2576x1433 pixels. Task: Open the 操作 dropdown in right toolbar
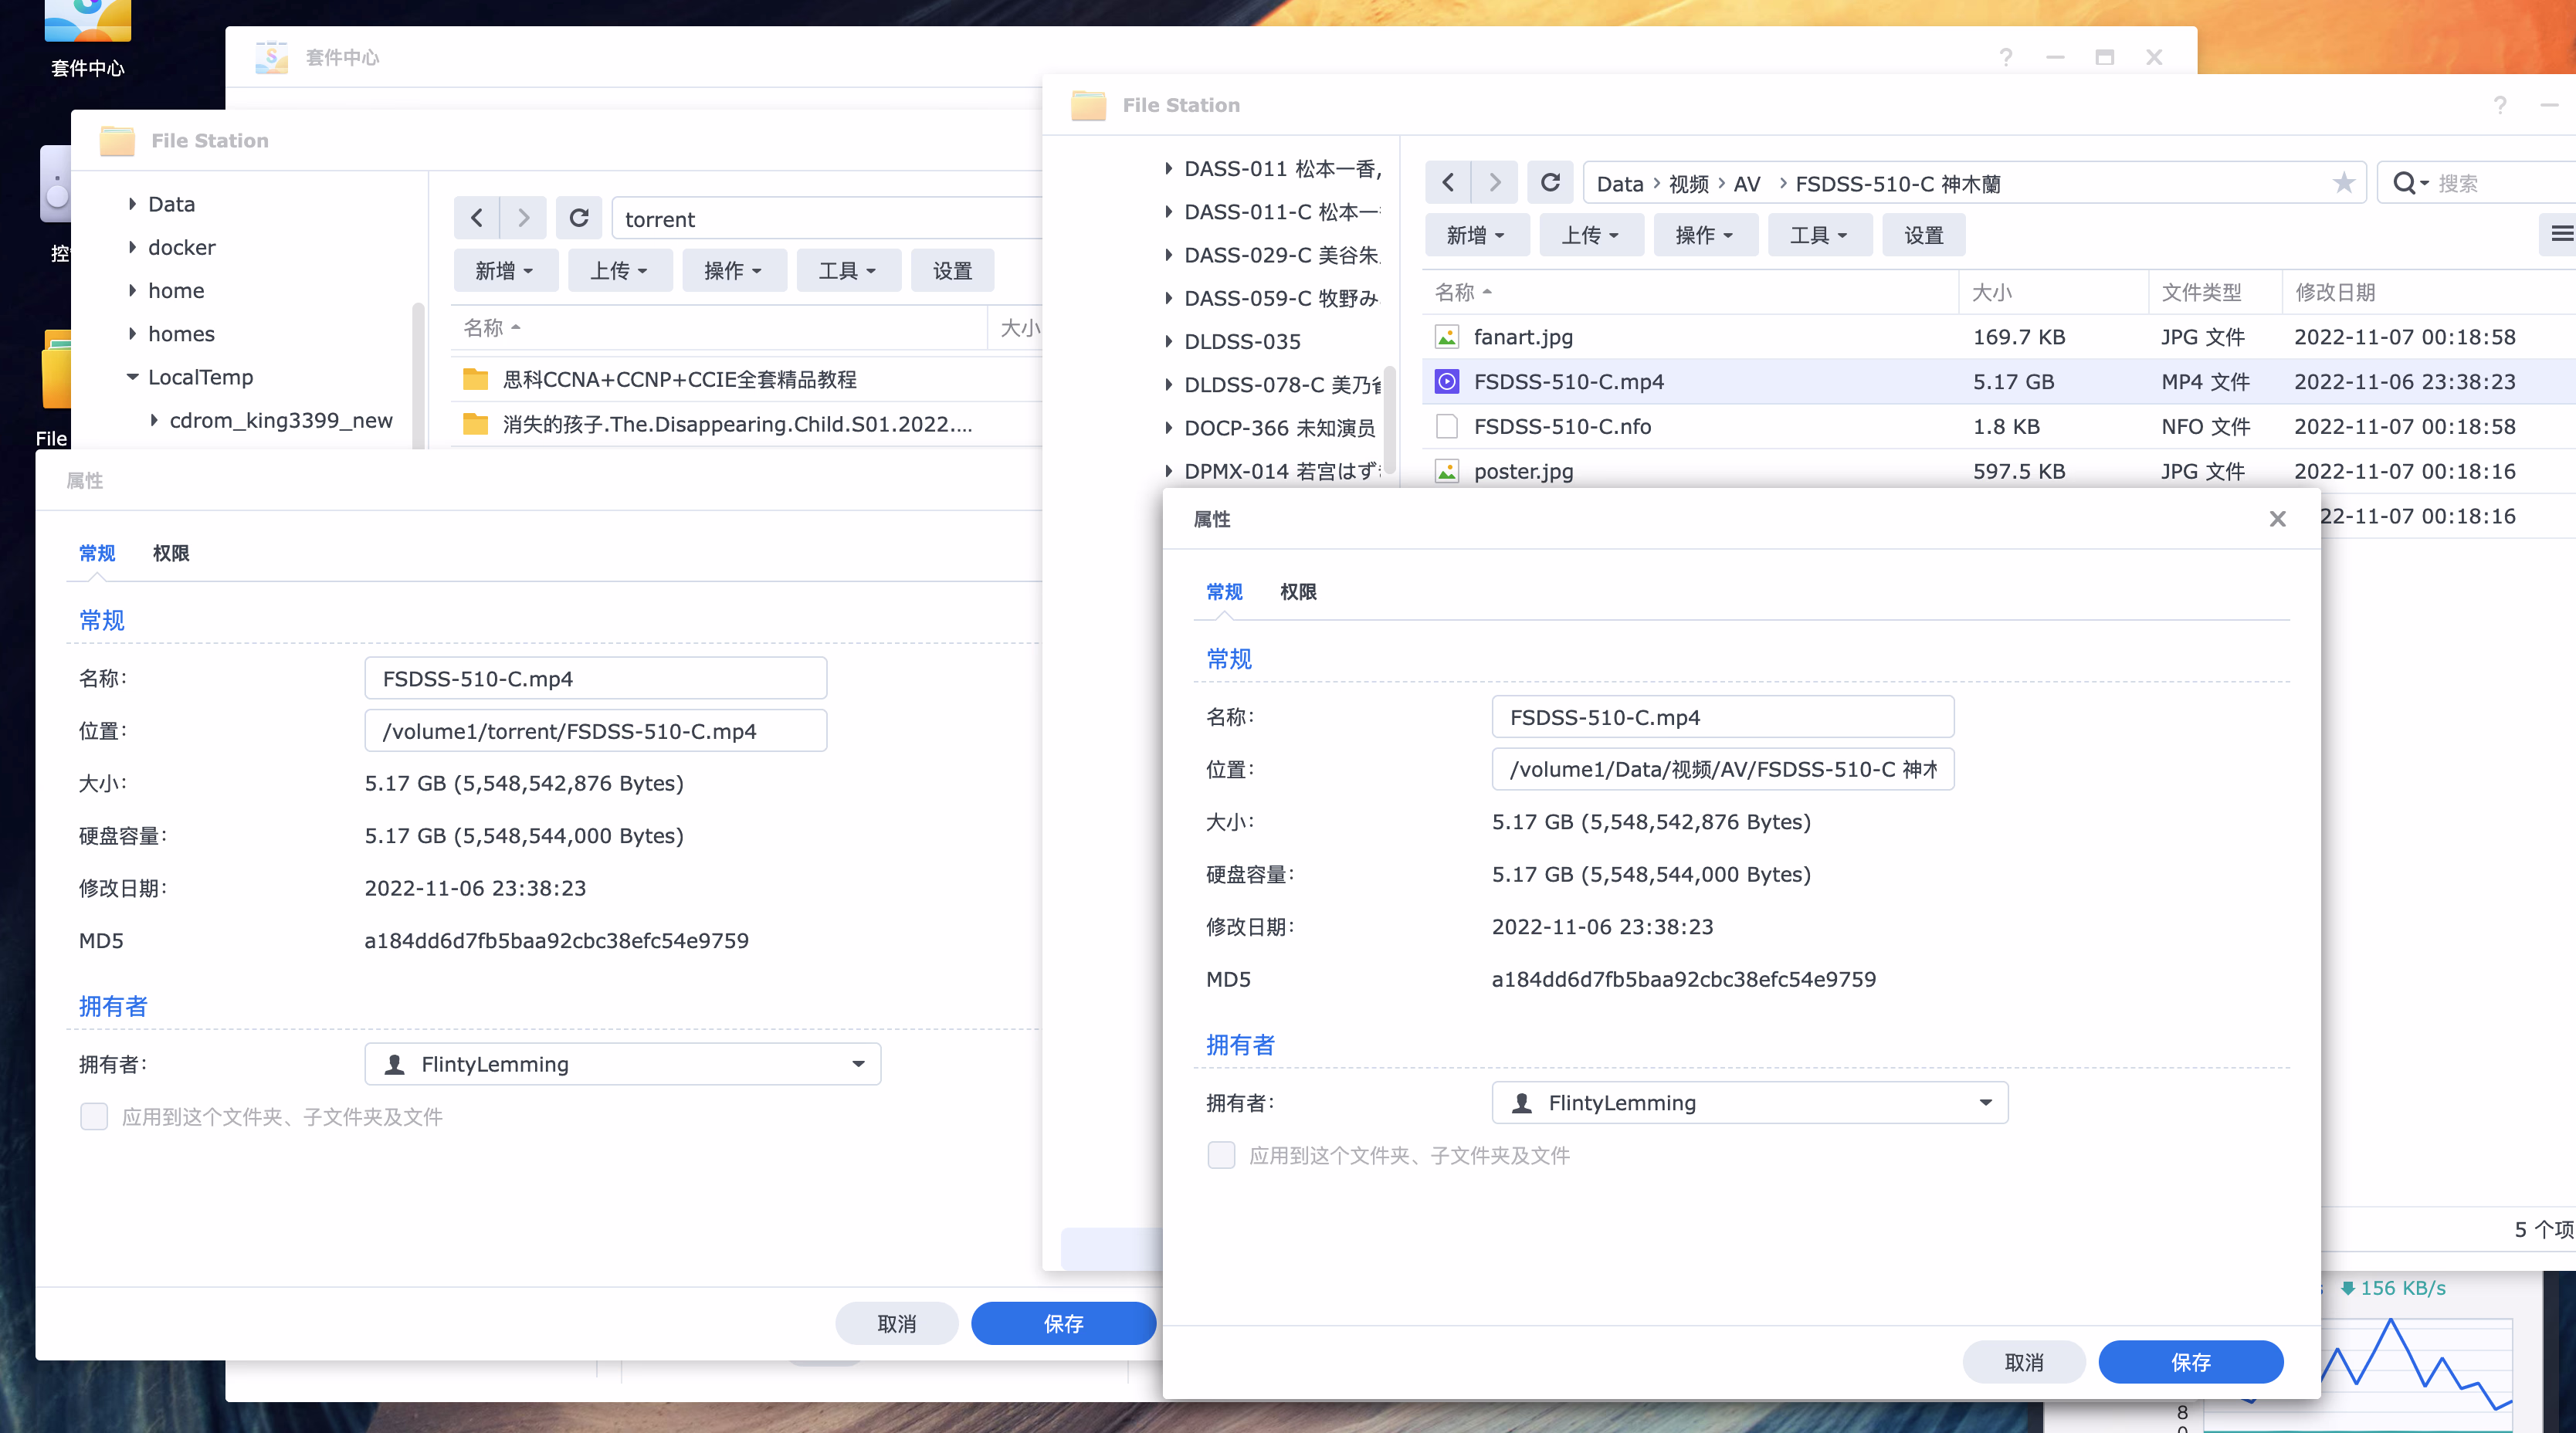click(1704, 235)
